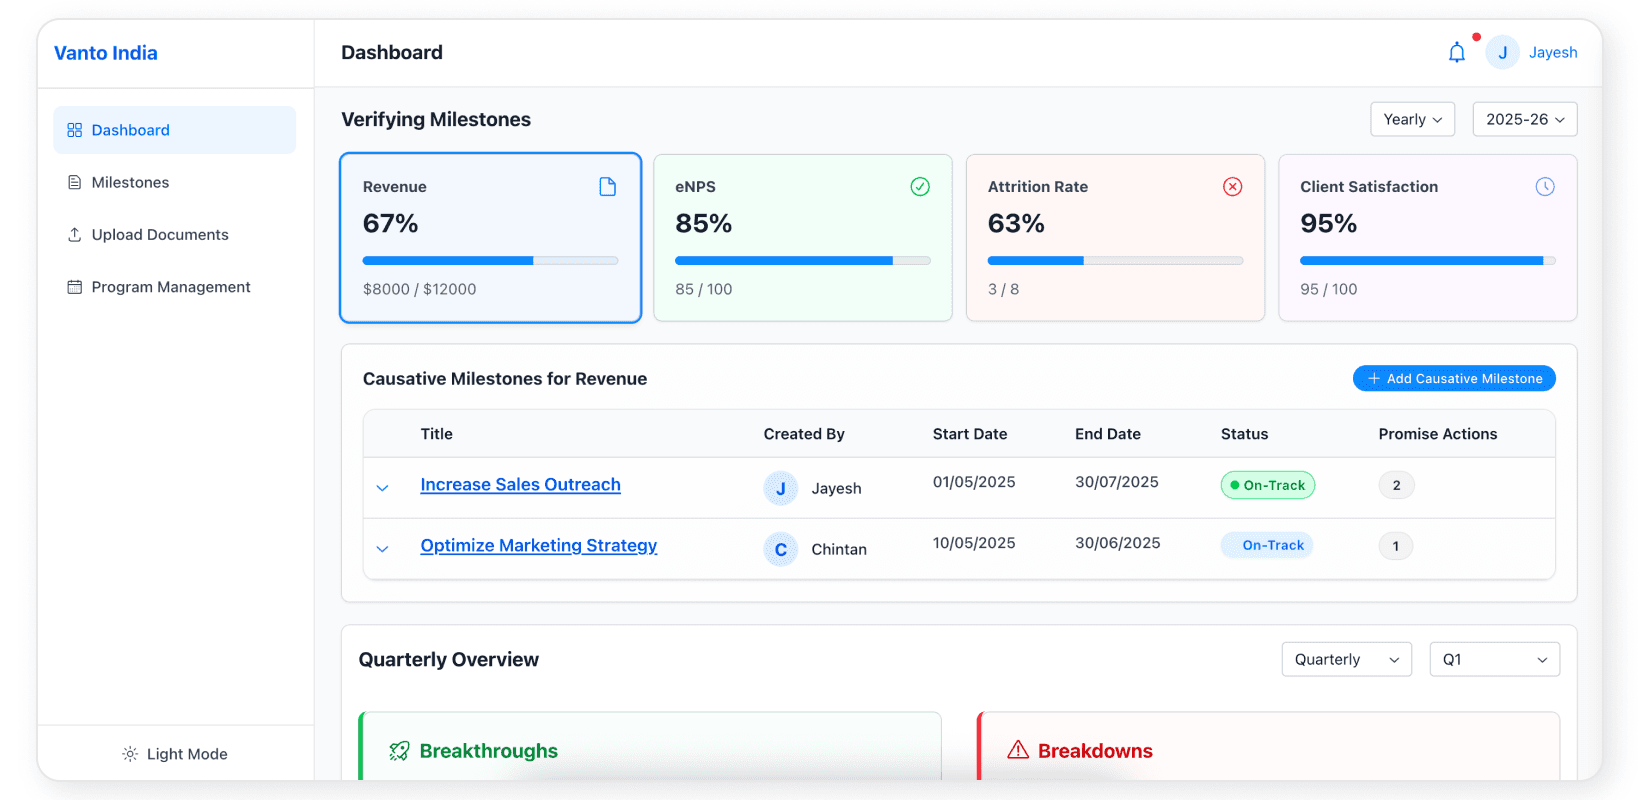The height and width of the screenshot is (800, 1640).
Task: Expand the Increase Sales Outreach row chevron
Action: (x=382, y=488)
